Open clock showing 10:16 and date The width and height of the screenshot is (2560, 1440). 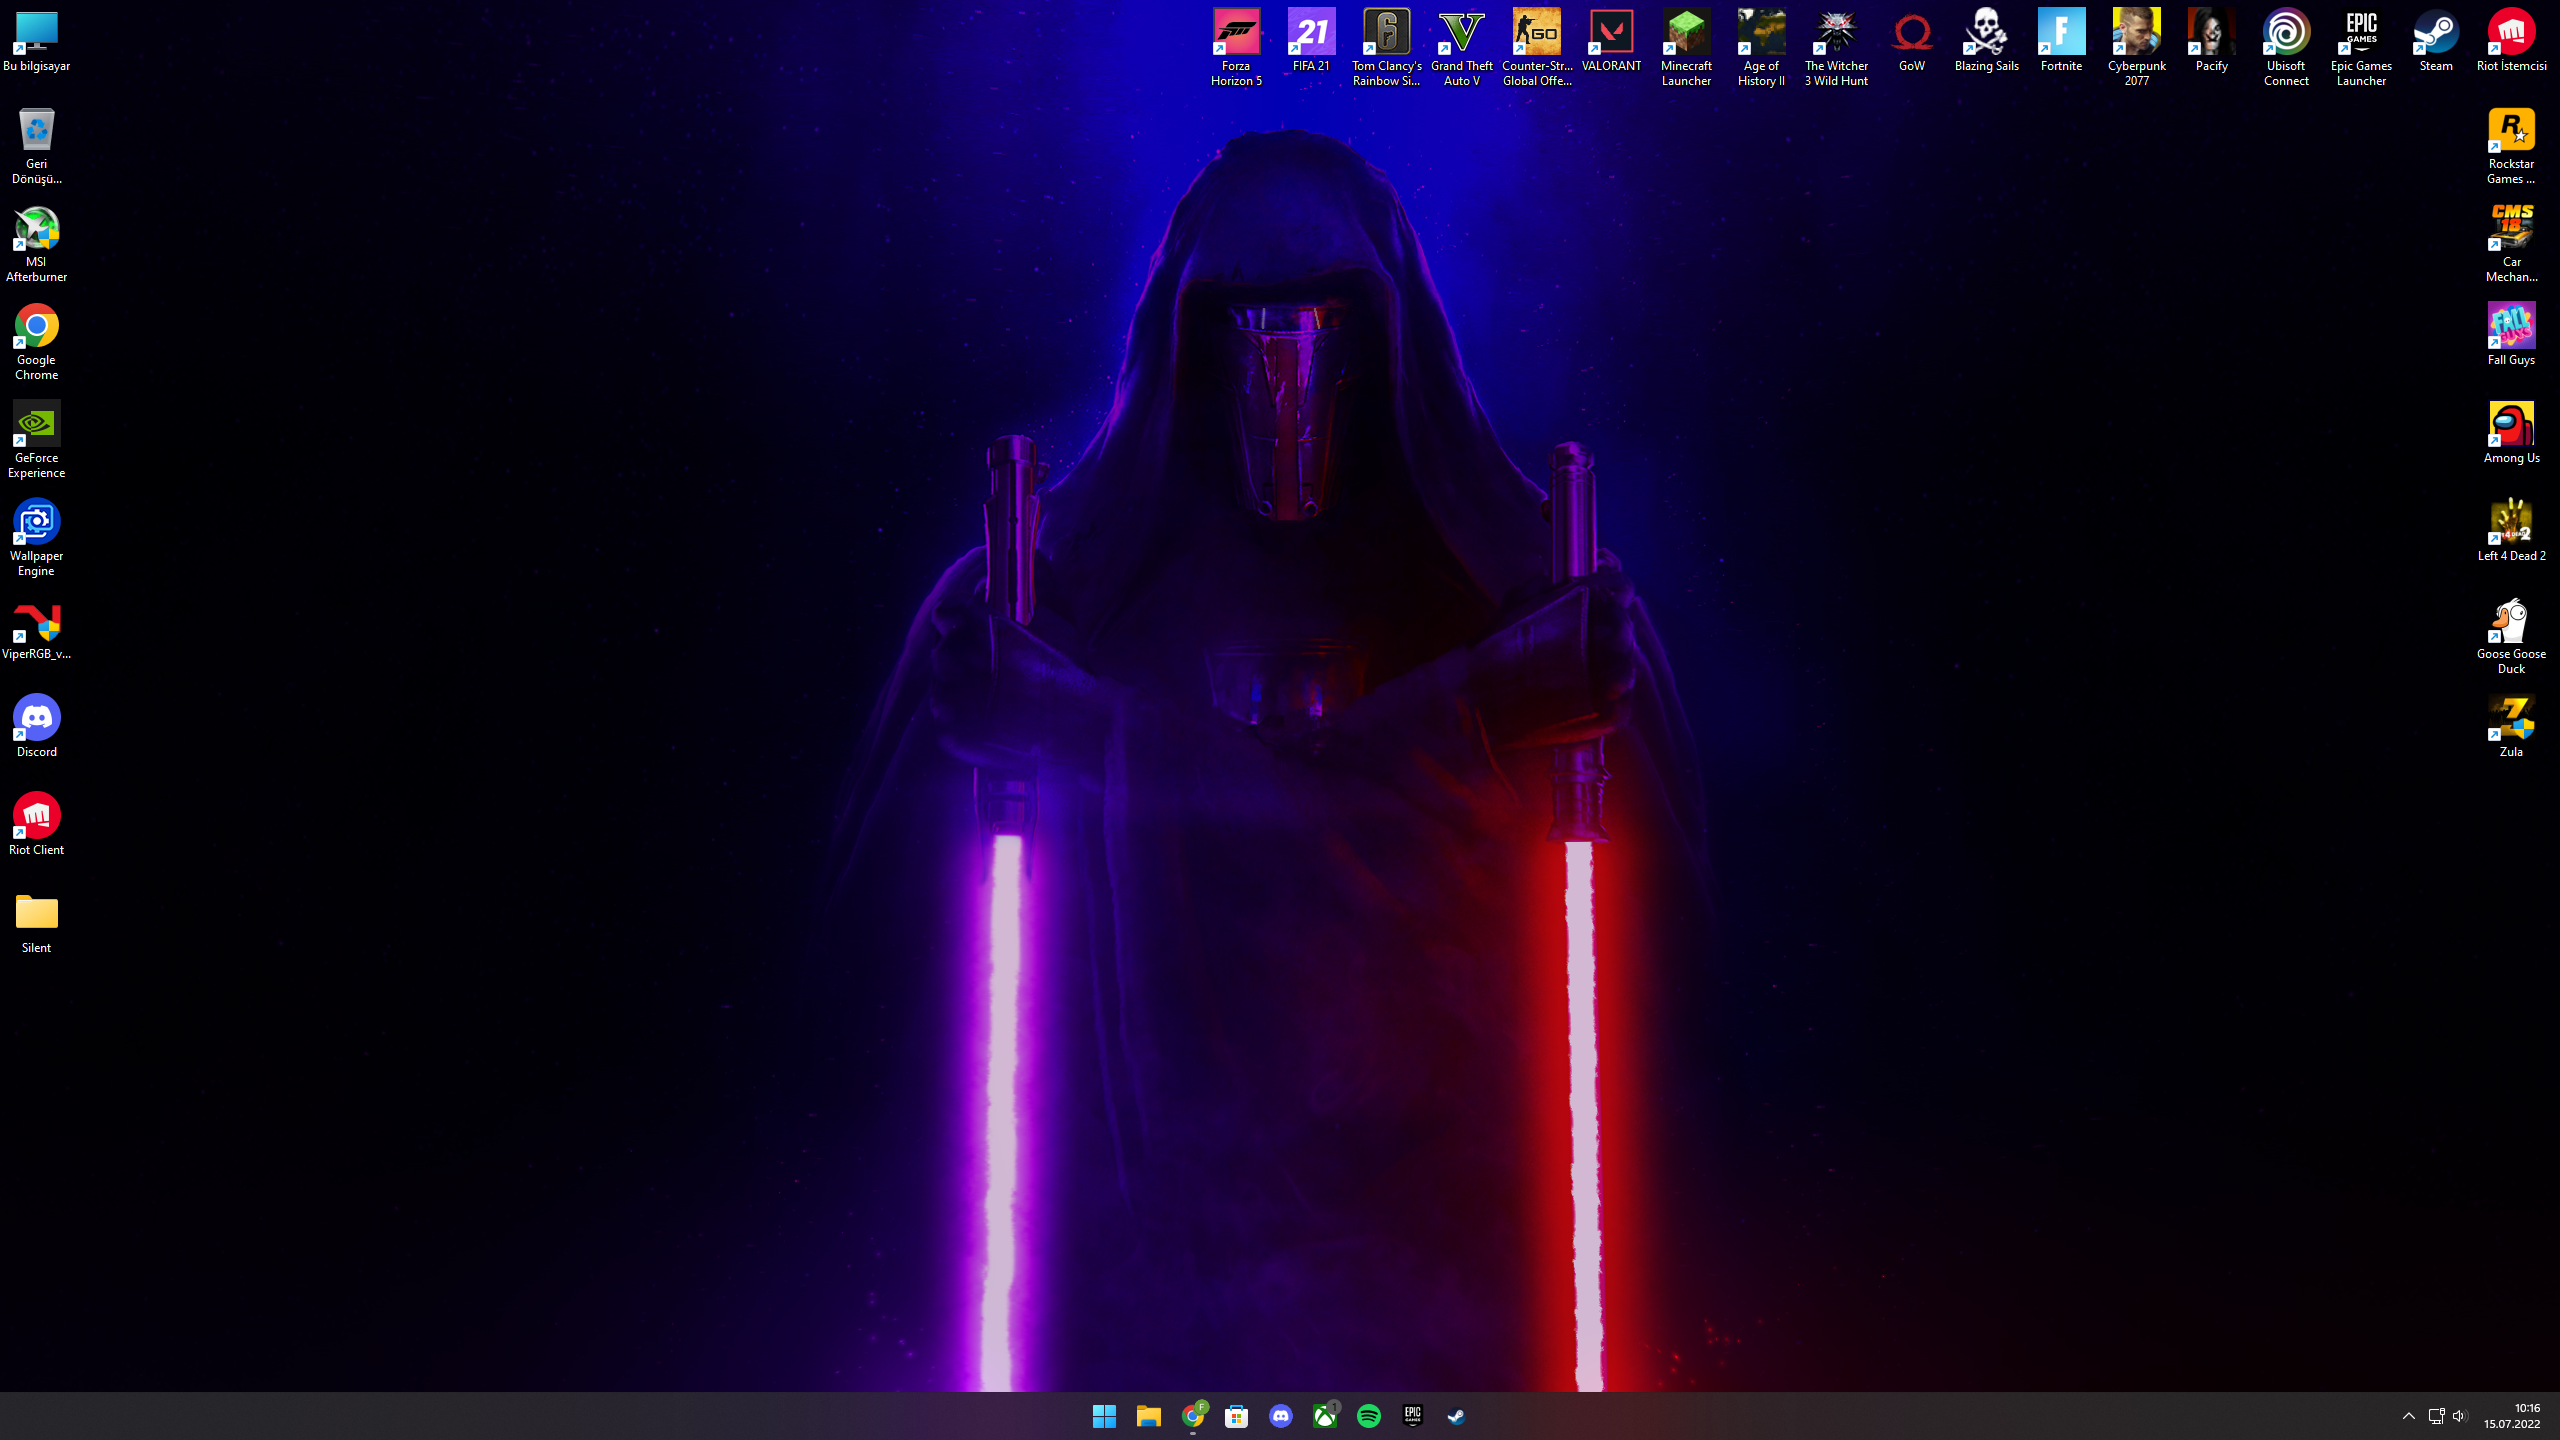2512,1416
